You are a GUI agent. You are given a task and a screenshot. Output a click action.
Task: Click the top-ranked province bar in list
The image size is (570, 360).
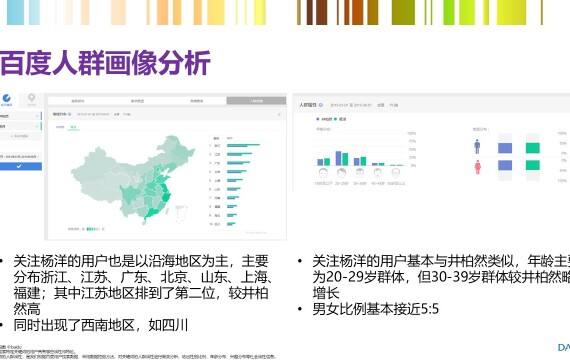coord(243,145)
